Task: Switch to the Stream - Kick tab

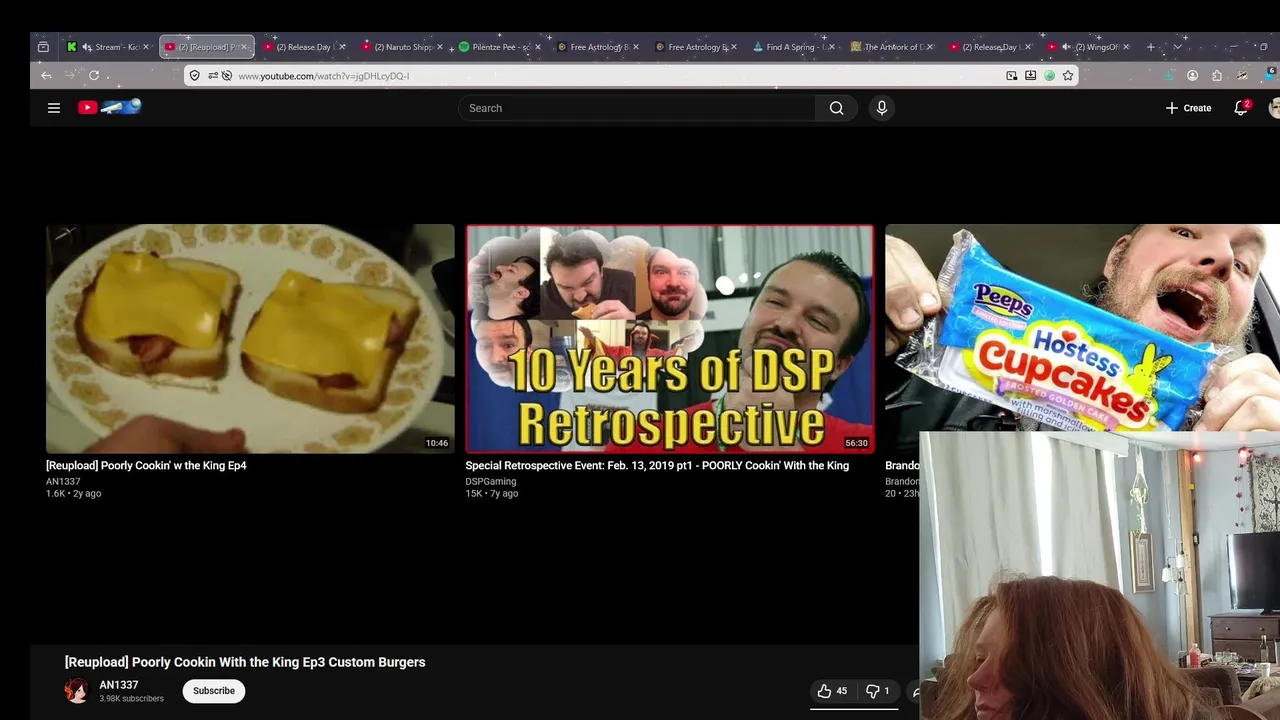Action: click(108, 47)
